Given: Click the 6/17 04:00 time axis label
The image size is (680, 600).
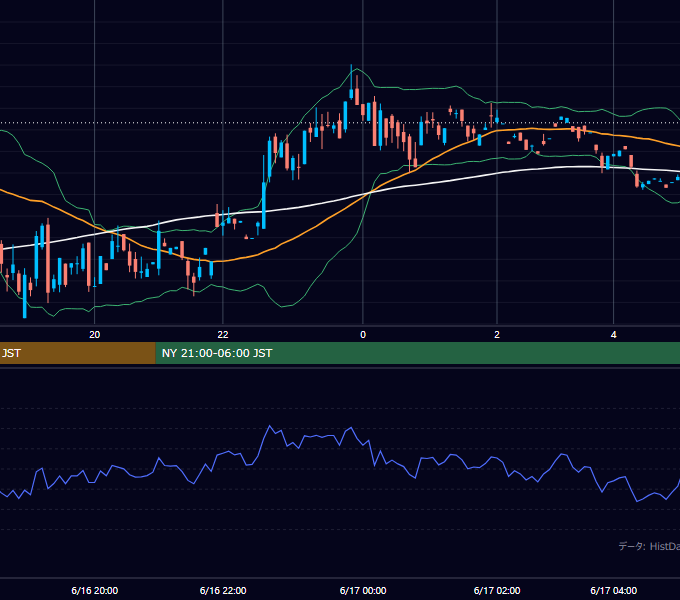Looking at the screenshot, I should coord(614,590).
